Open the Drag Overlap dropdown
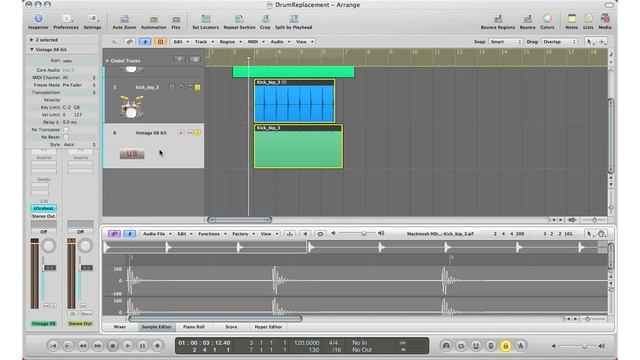This screenshot has height=360, width=640. 559,42
